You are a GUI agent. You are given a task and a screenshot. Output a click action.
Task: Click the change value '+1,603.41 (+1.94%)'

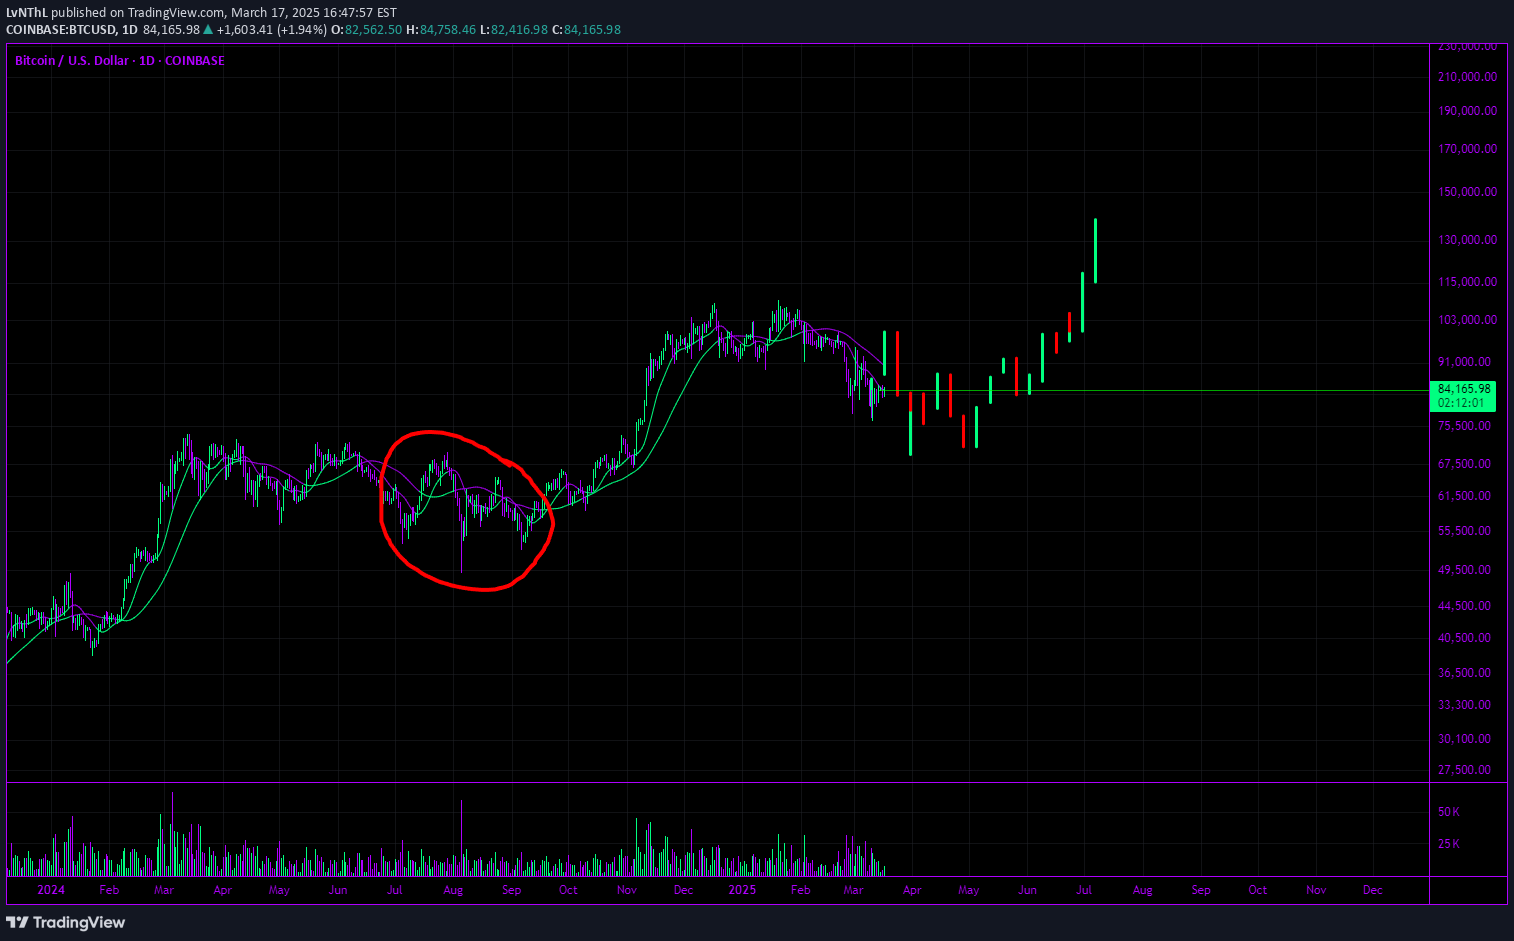272,30
